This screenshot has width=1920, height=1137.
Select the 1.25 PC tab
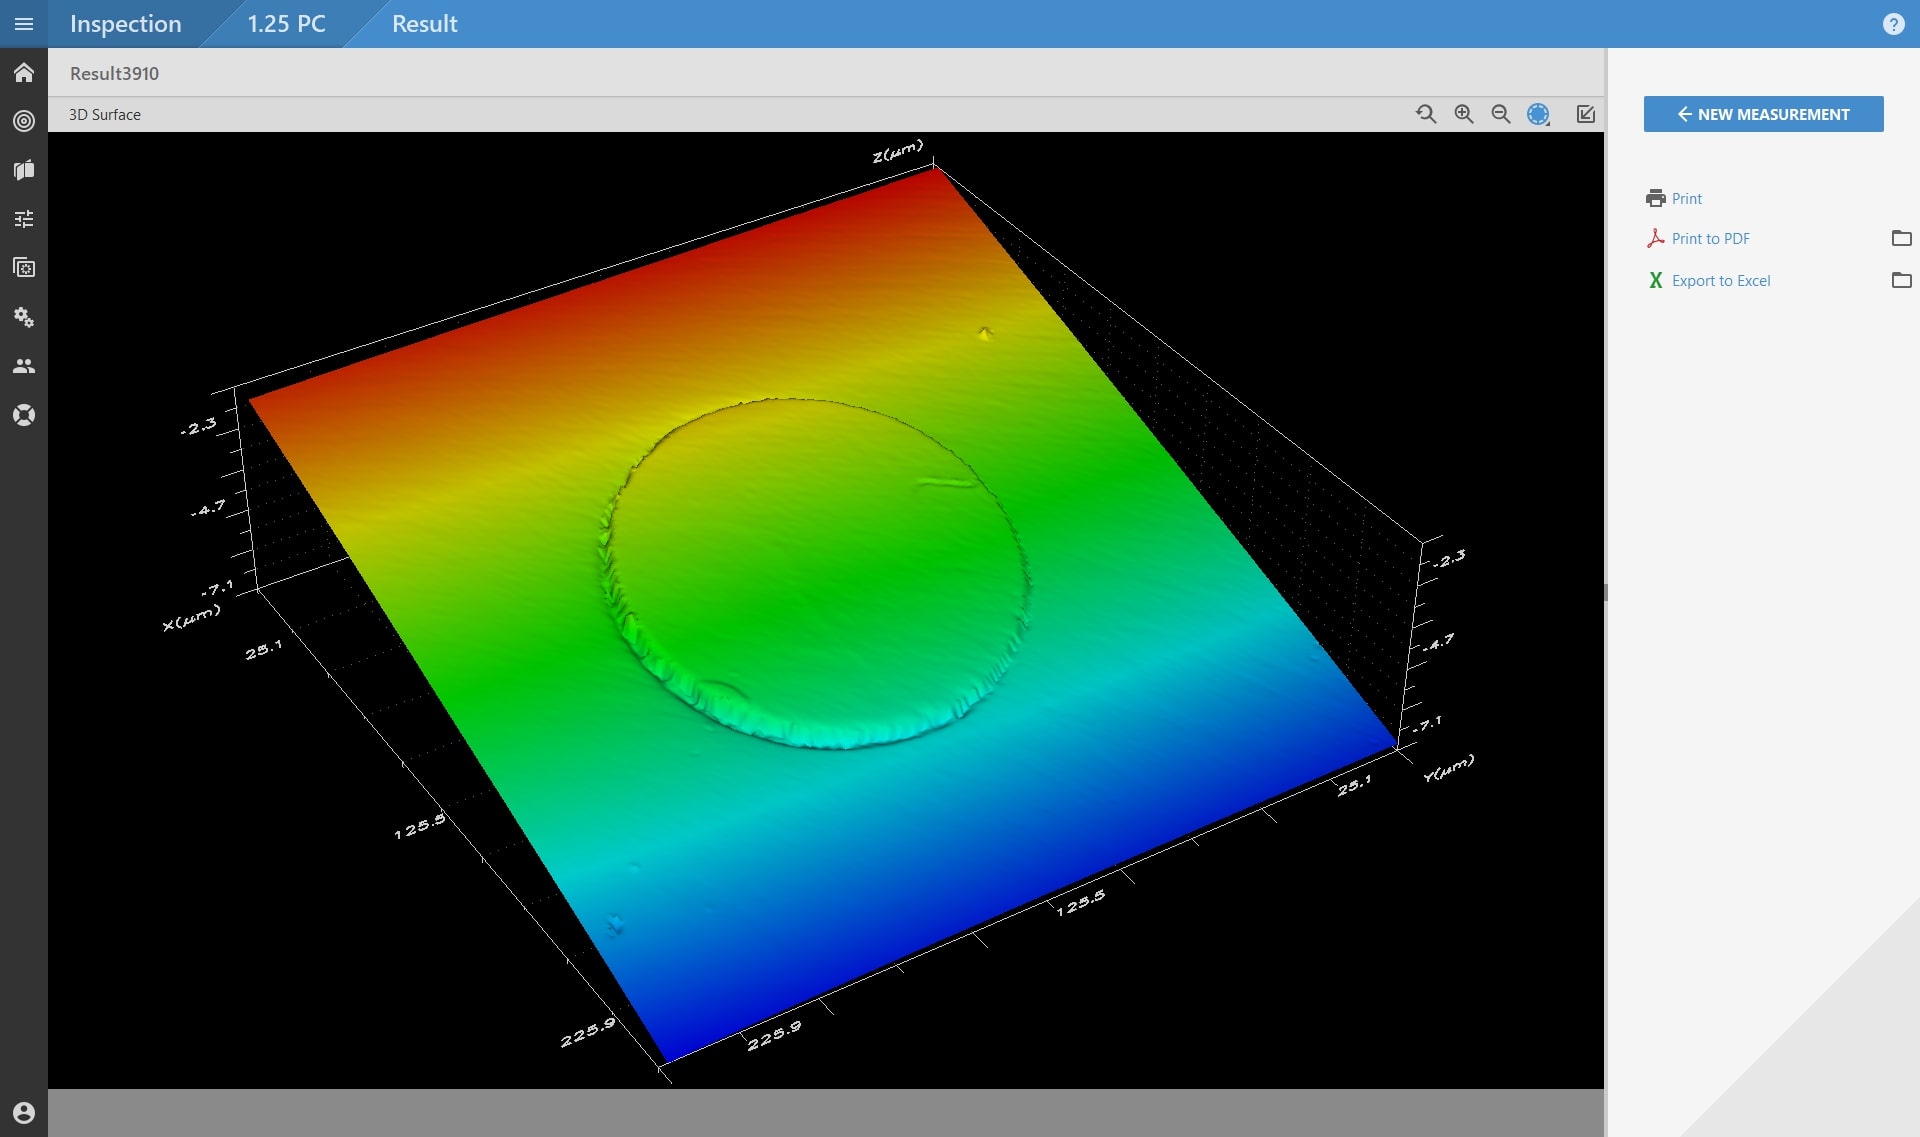point(286,23)
